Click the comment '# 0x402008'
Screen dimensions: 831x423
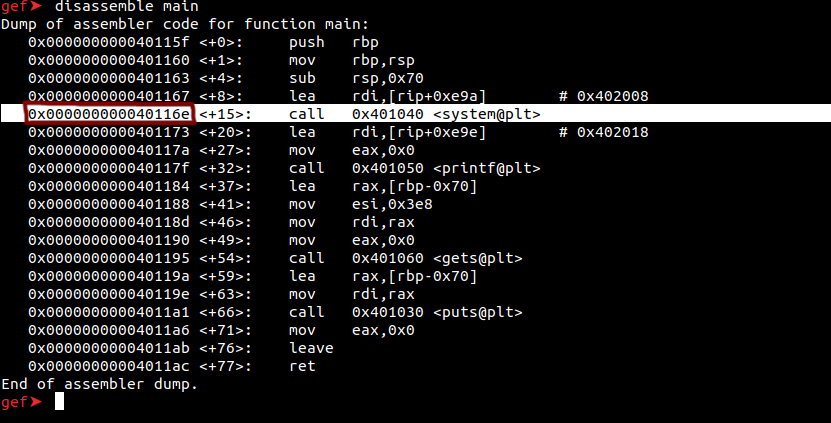tap(604, 96)
